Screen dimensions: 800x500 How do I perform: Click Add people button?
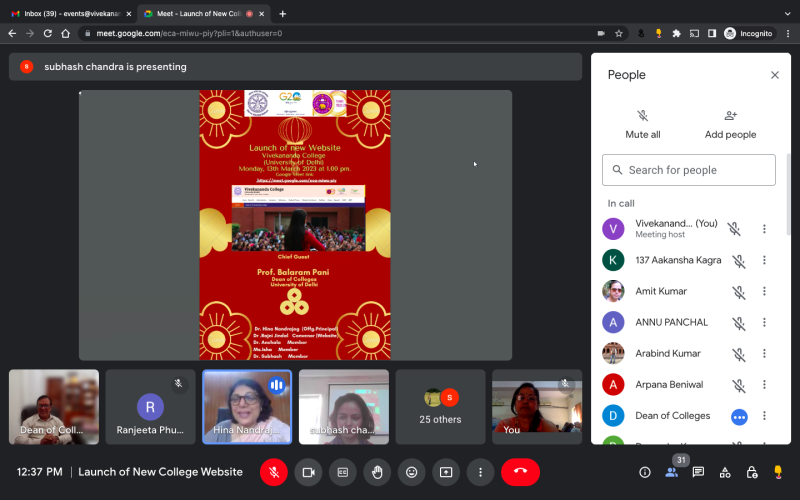[730, 124]
